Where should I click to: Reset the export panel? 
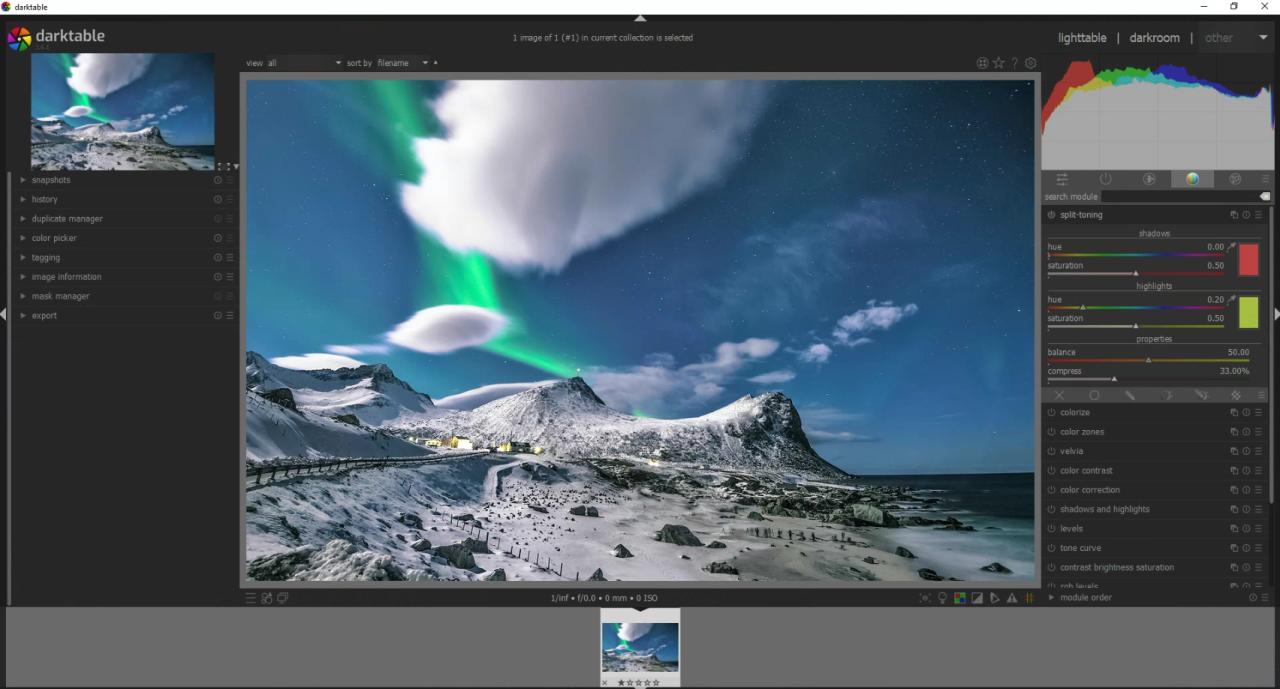tap(218, 316)
